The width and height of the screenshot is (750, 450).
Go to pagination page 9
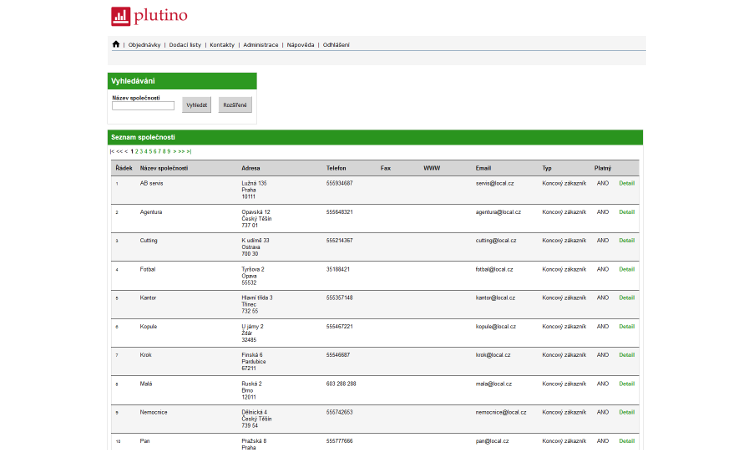(168, 151)
